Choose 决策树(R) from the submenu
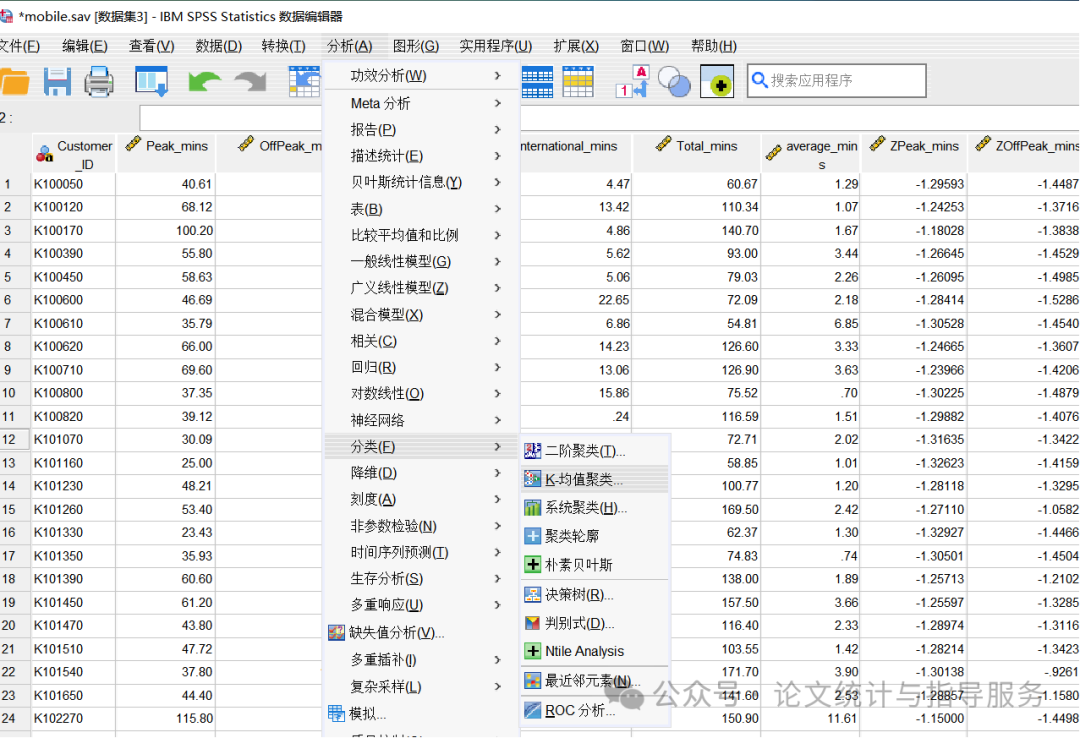 pyautogui.click(x=595, y=595)
